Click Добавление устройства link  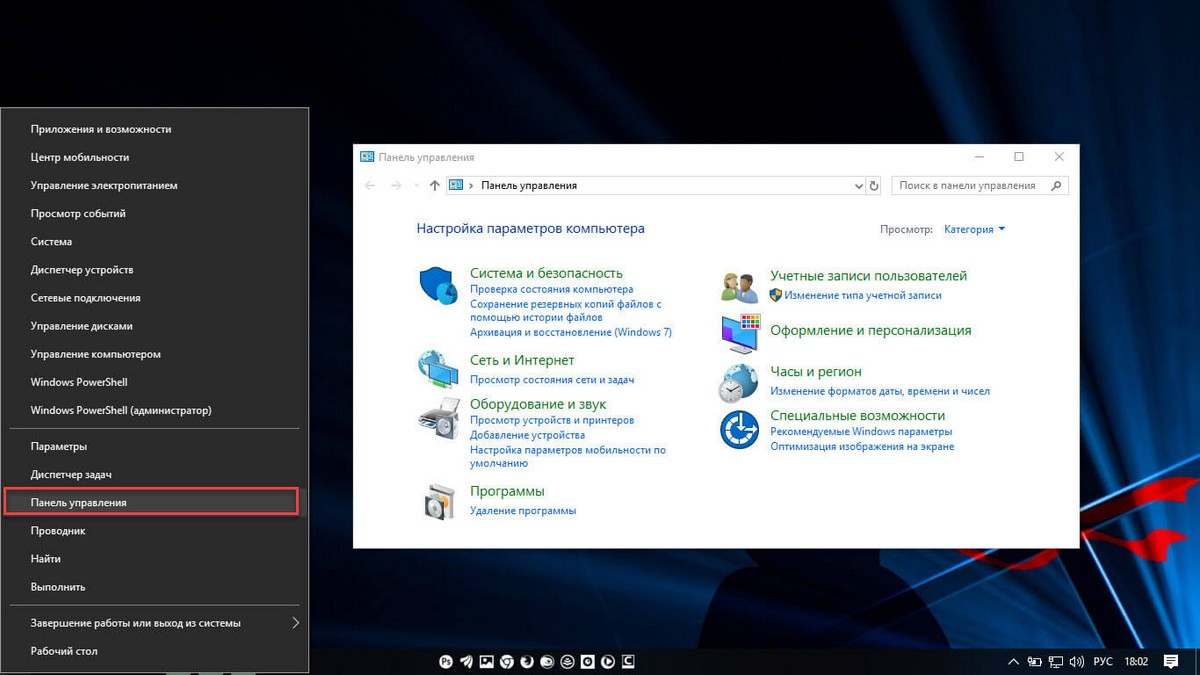click(527, 435)
